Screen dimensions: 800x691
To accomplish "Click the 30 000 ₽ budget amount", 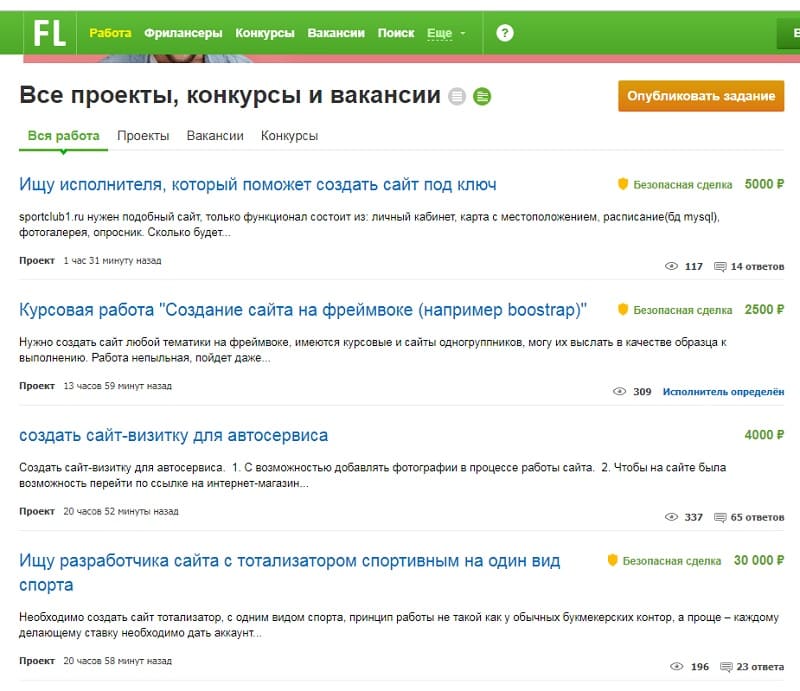I will point(759,560).
